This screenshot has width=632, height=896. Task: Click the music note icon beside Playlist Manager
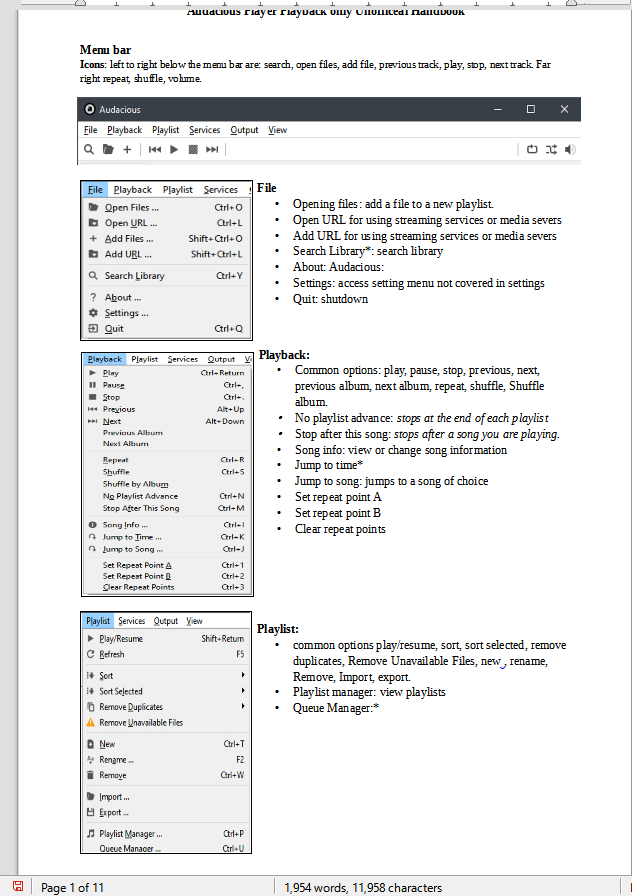[90, 834]
